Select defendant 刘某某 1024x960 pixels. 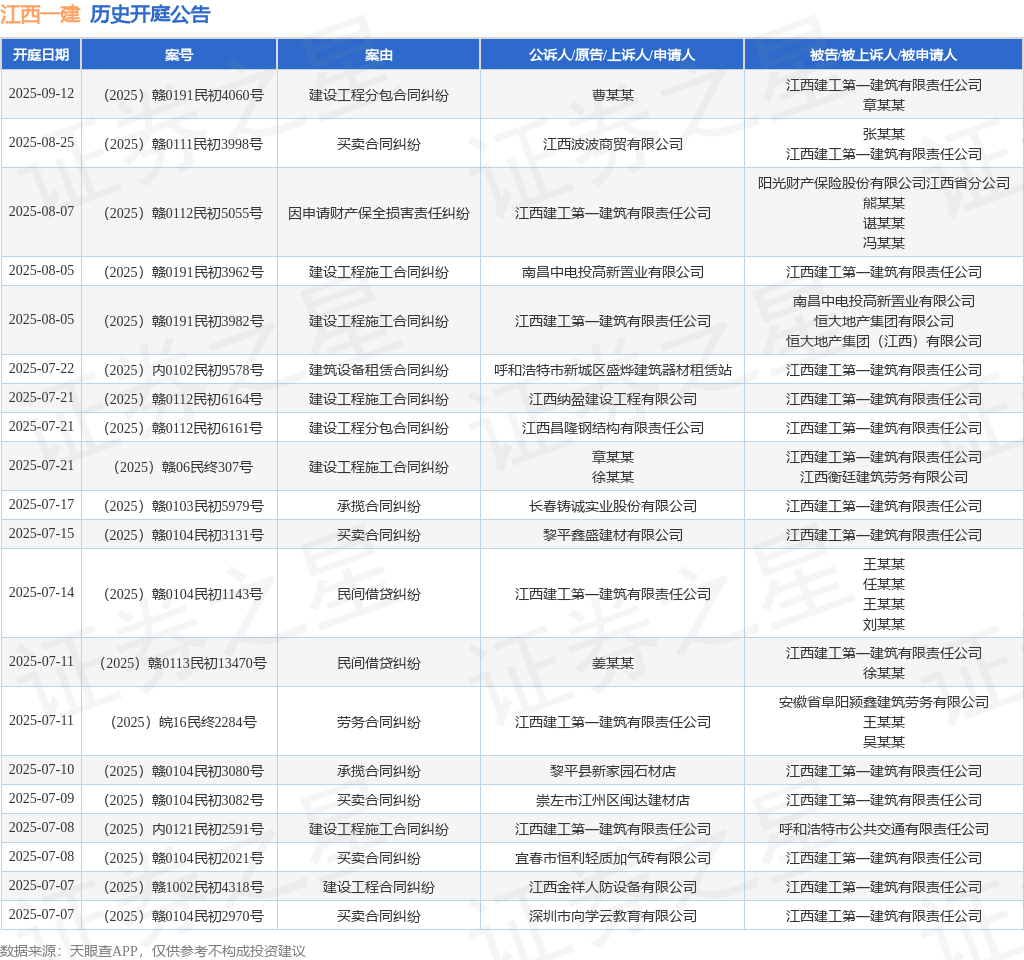pyautogui.click(x=884, y=625)
